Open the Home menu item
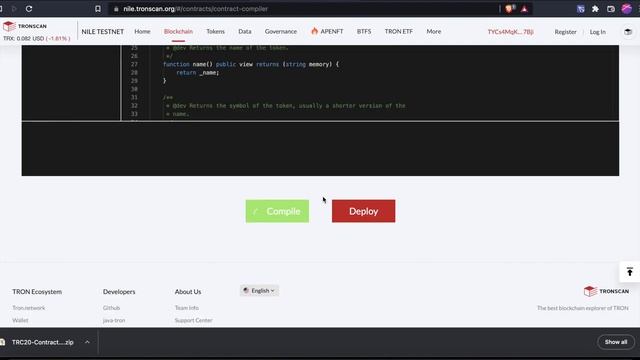 tap(142, 31)
